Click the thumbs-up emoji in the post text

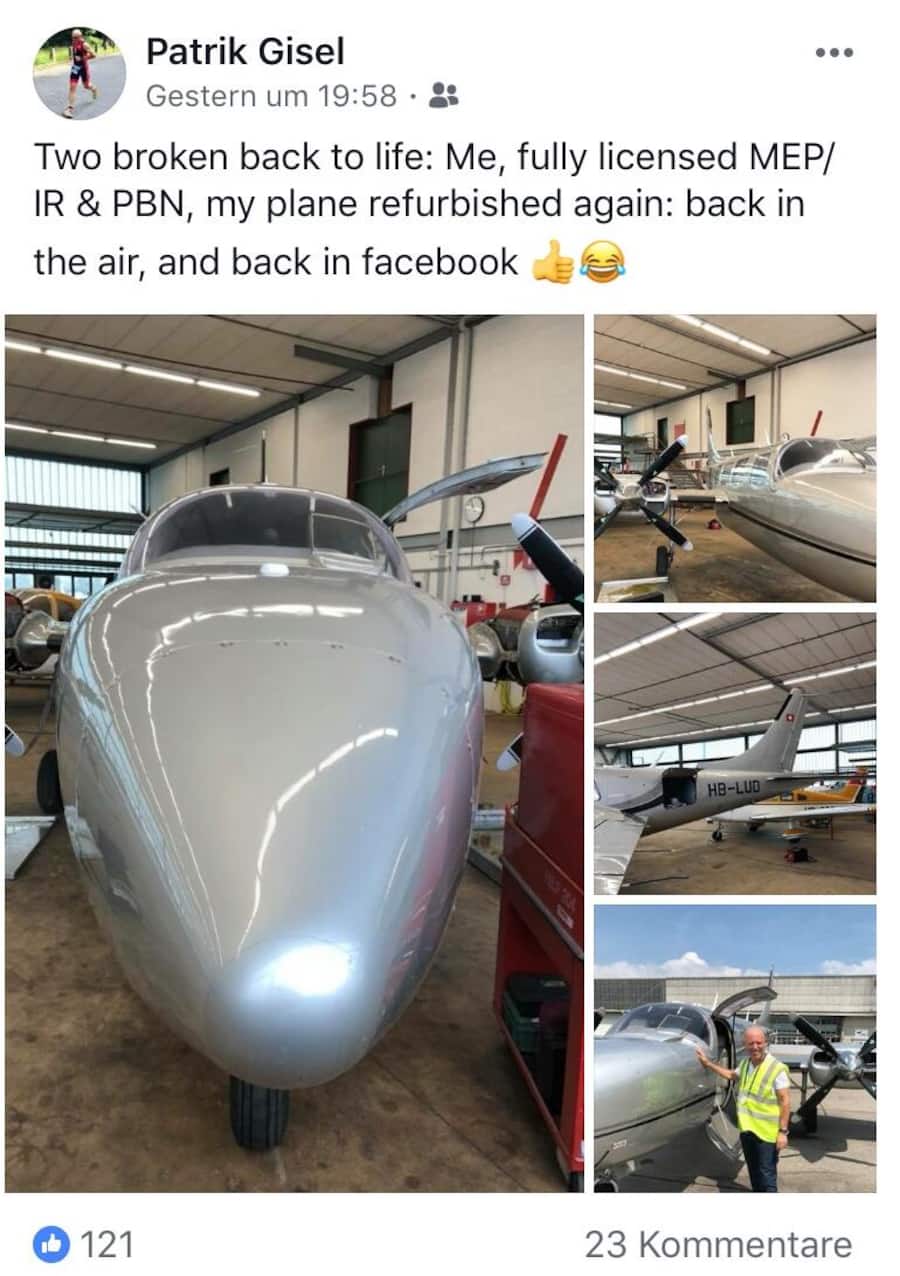click(553, 264)
